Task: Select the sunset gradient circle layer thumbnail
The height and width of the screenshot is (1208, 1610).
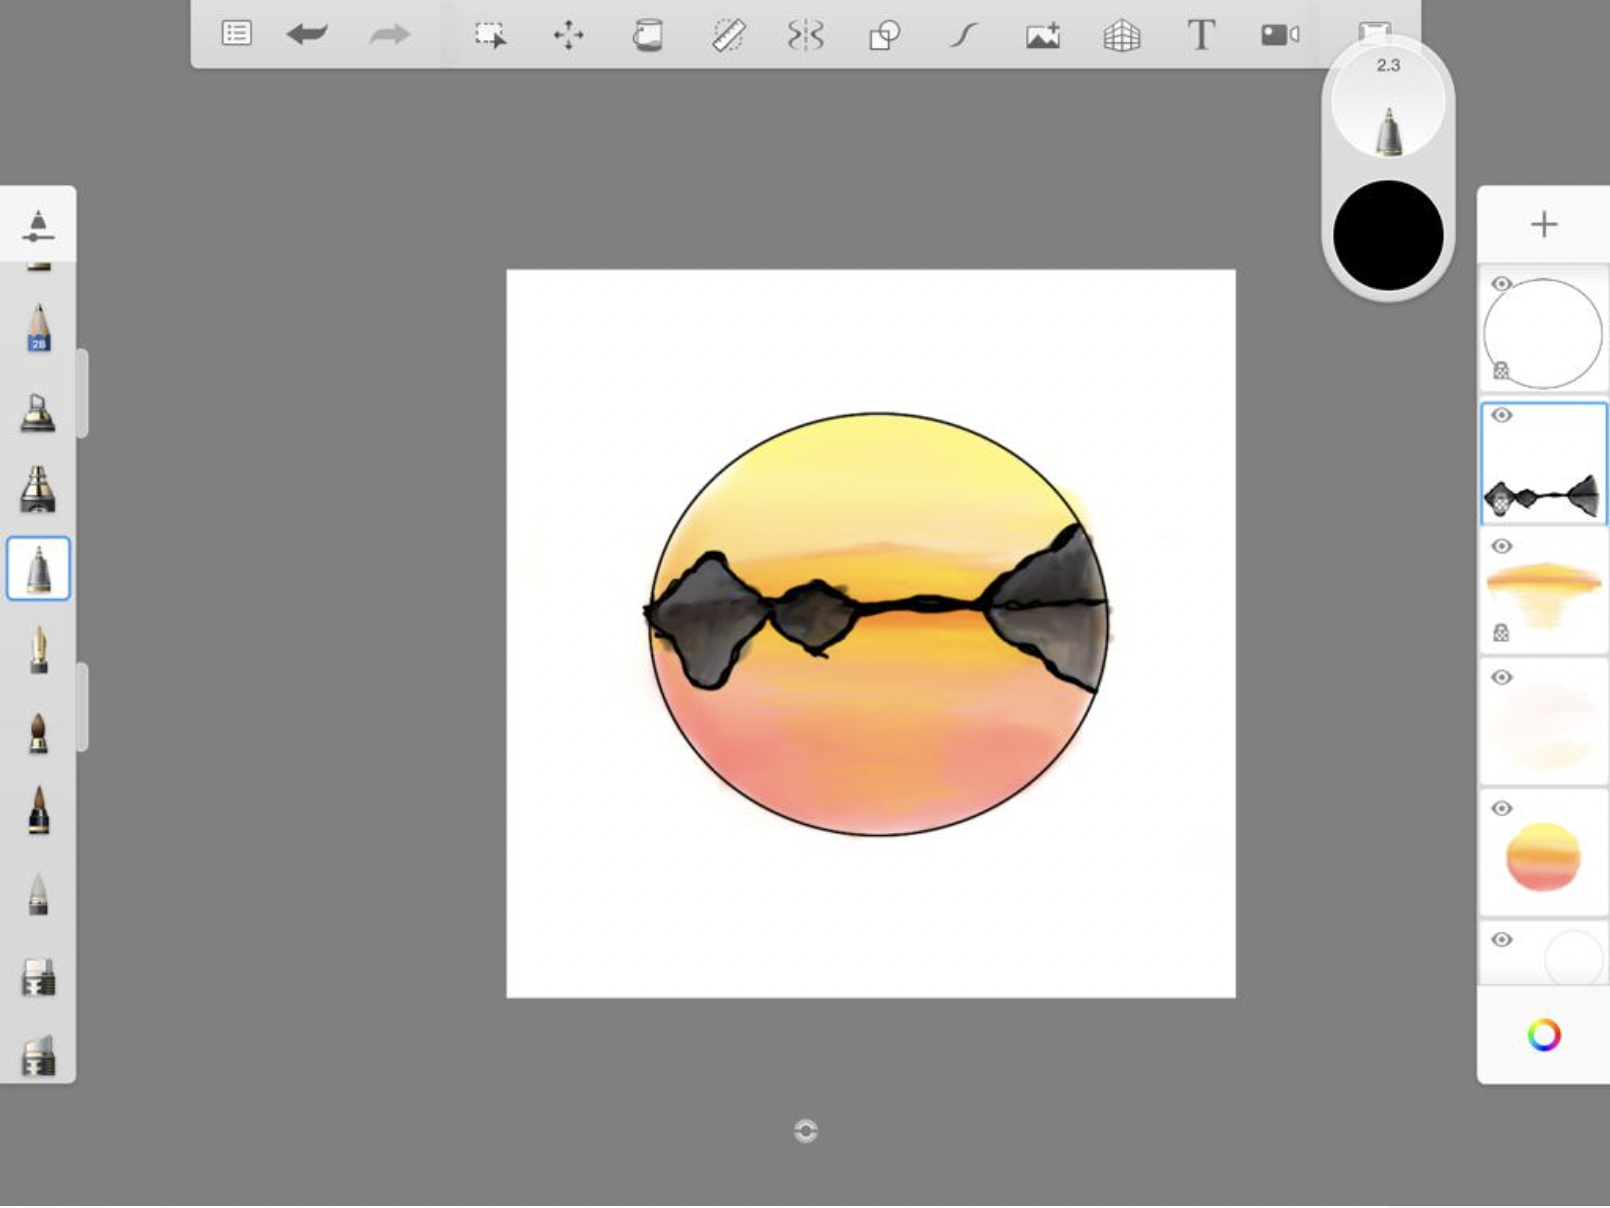Action: point(1544,853)
